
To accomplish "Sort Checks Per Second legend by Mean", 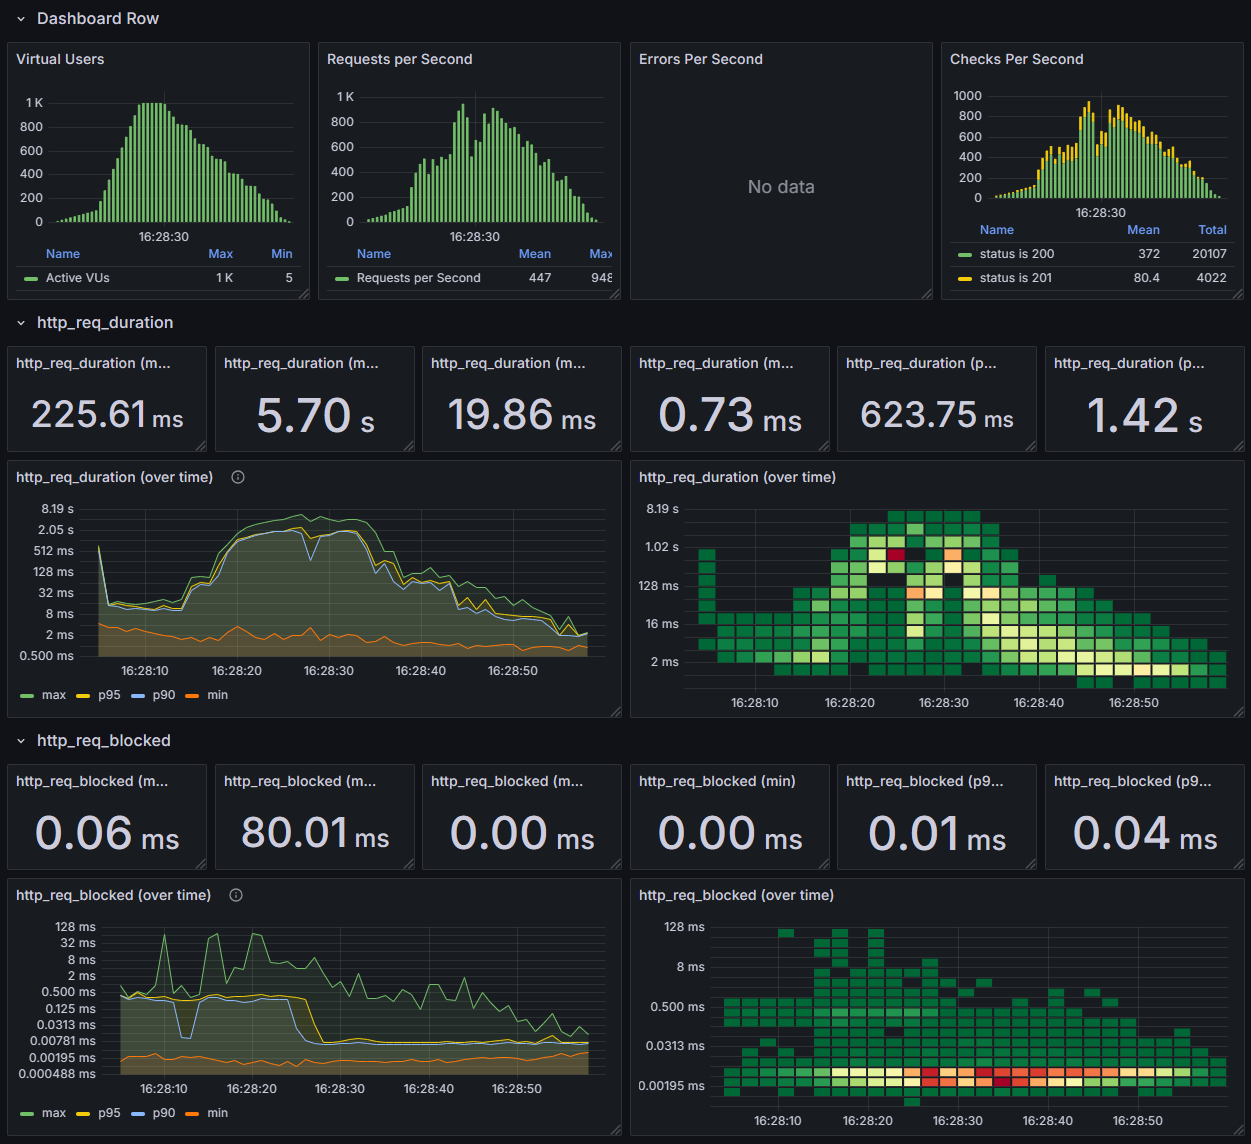I will tap(1144, 230).
